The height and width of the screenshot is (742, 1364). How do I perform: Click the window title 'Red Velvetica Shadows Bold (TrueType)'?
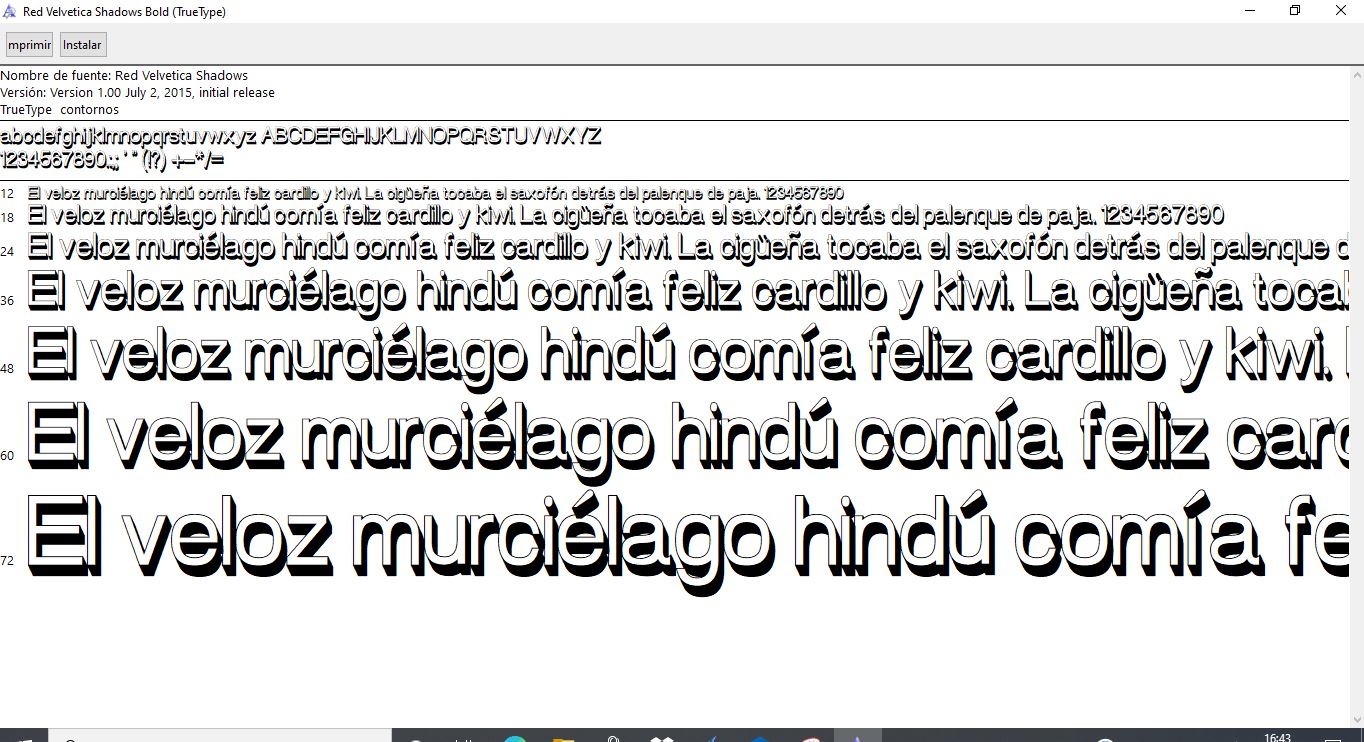124,12
